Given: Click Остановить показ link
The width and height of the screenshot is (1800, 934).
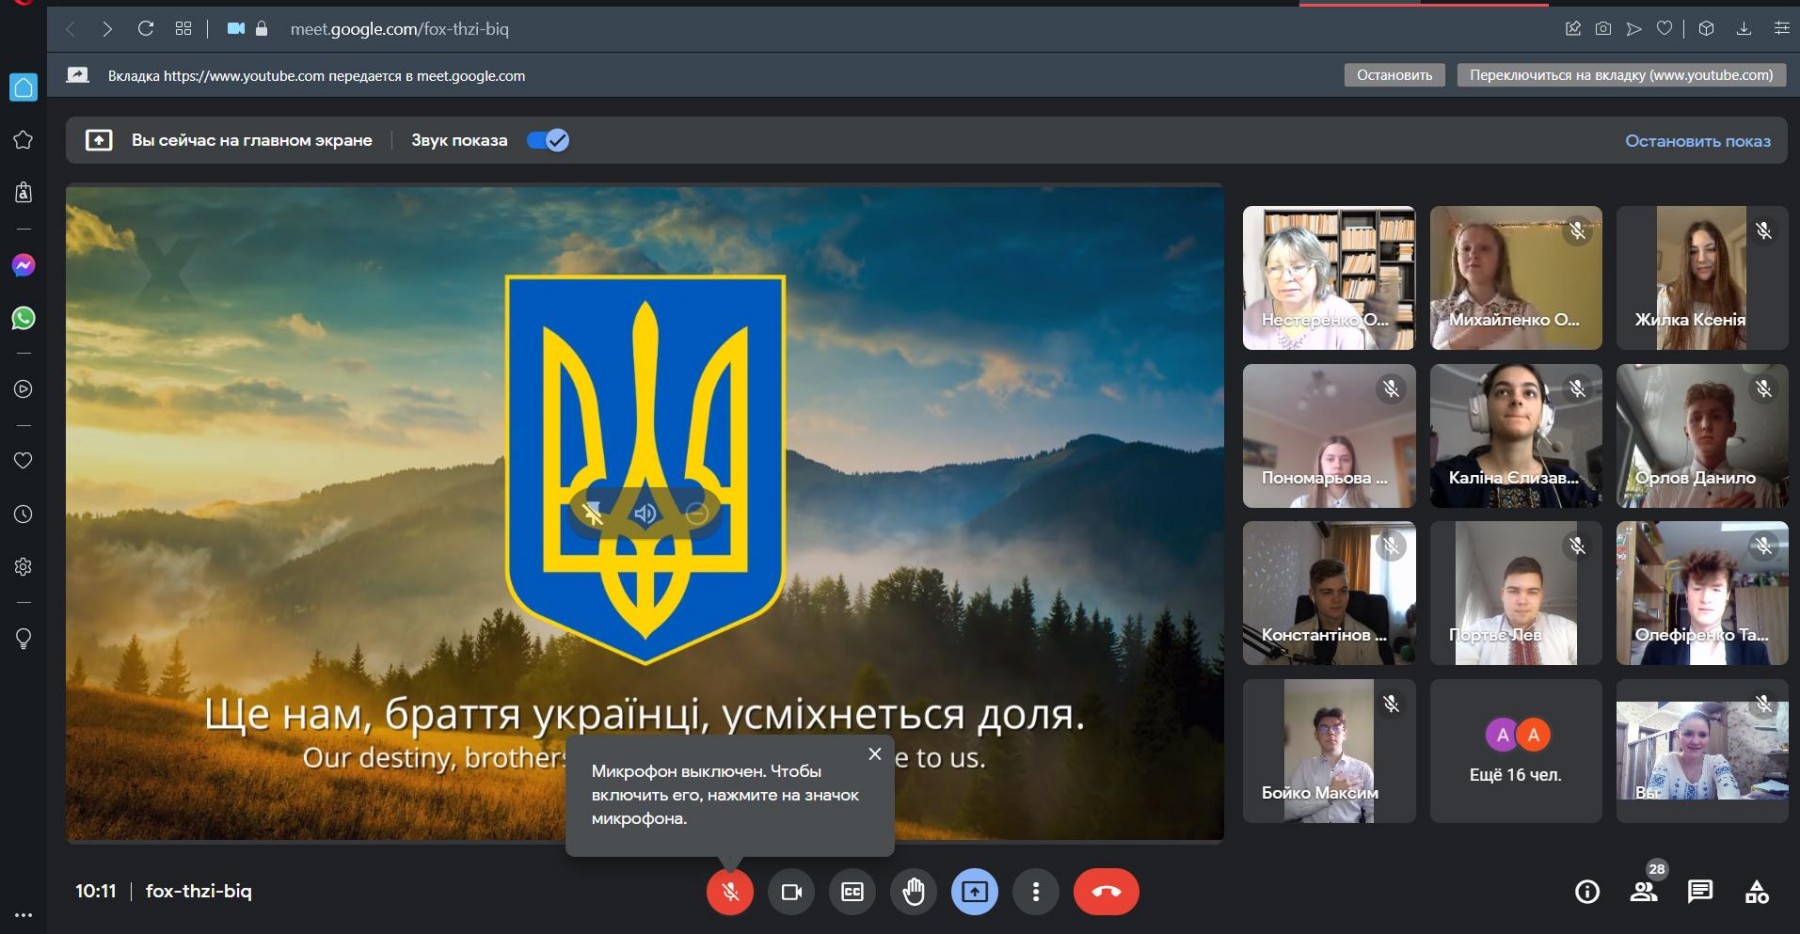Looking at the screenshot, I should 1697,141.
